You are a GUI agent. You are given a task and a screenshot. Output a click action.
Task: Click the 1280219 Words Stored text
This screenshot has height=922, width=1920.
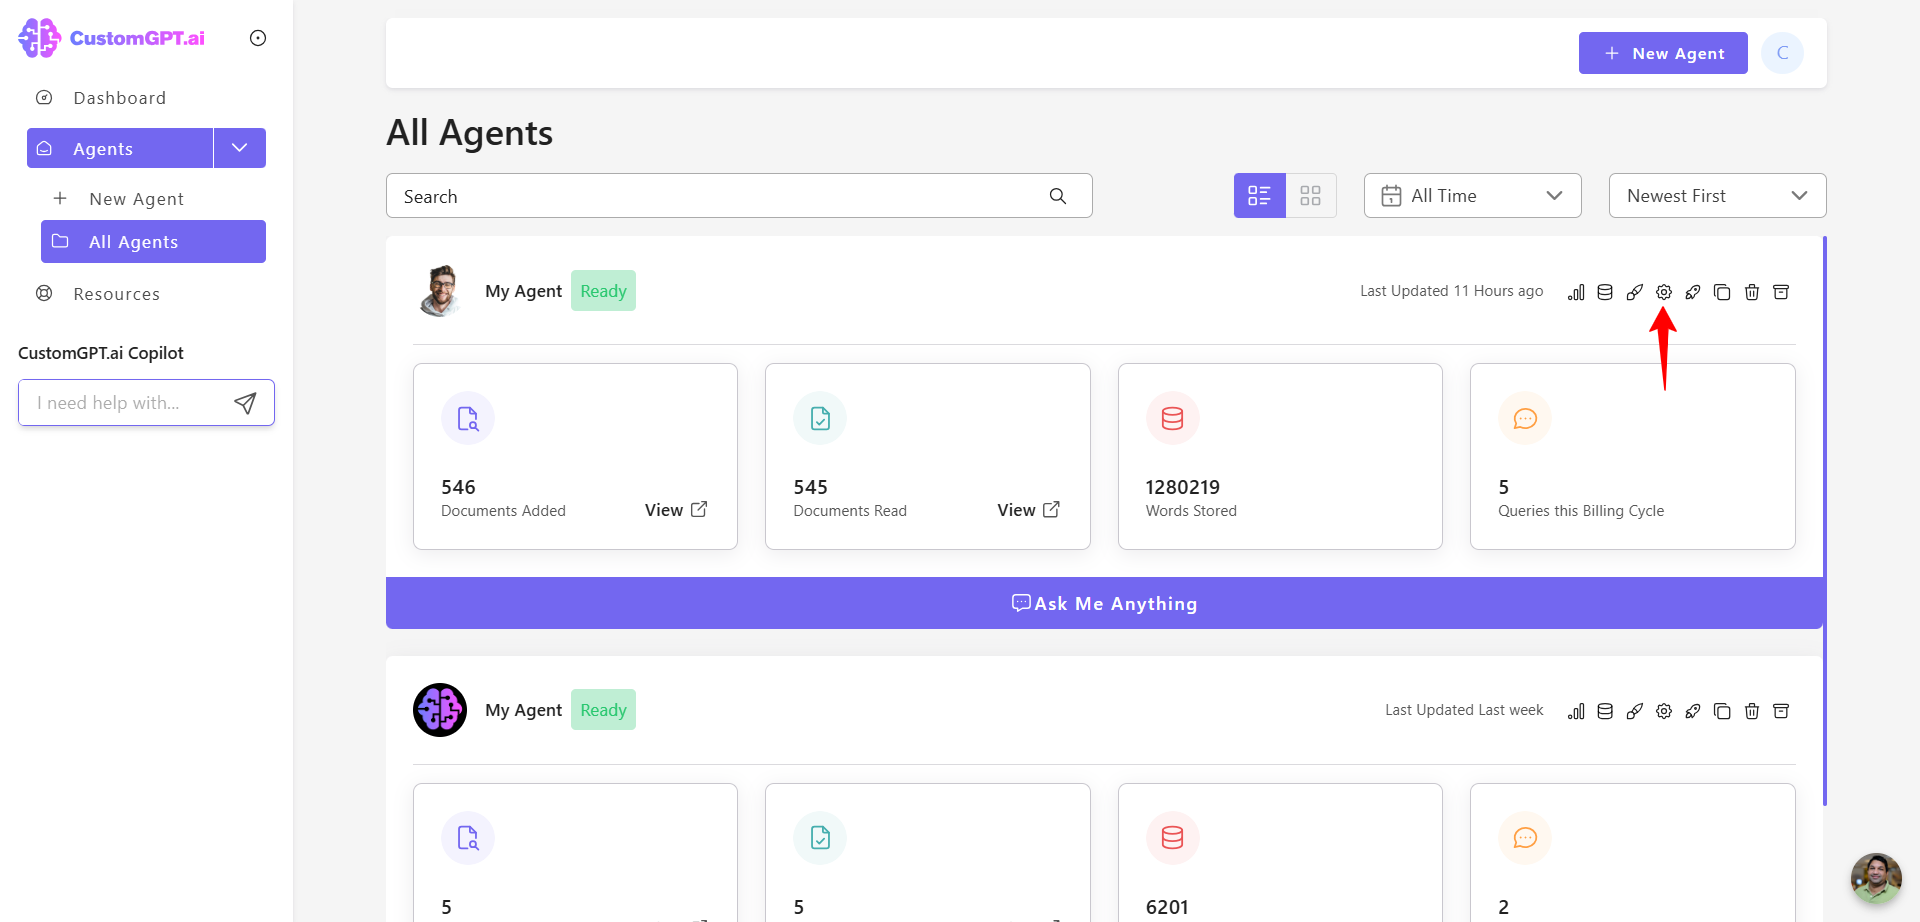[1191, 498]
